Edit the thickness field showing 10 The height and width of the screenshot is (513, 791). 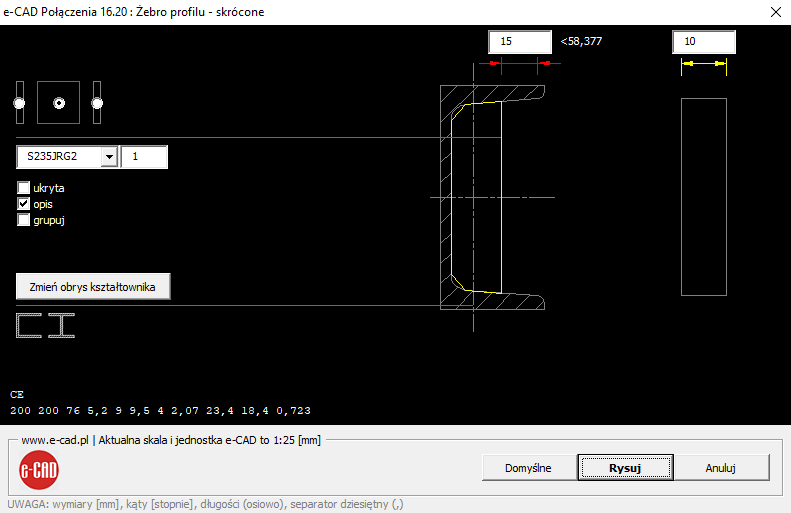click(x=704, y=41)
